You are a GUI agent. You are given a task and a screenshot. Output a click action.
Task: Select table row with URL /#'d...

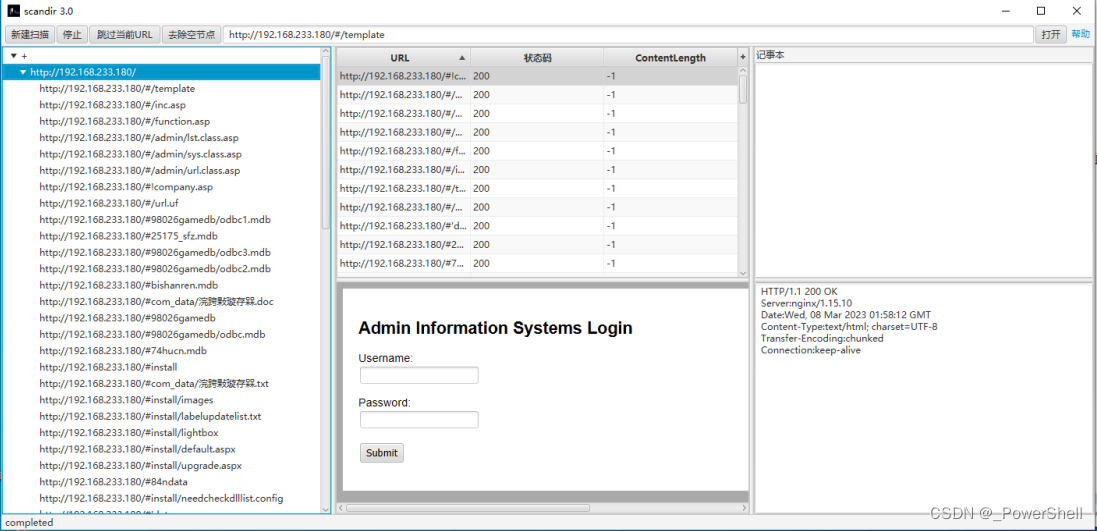click(x=537, y=225)
